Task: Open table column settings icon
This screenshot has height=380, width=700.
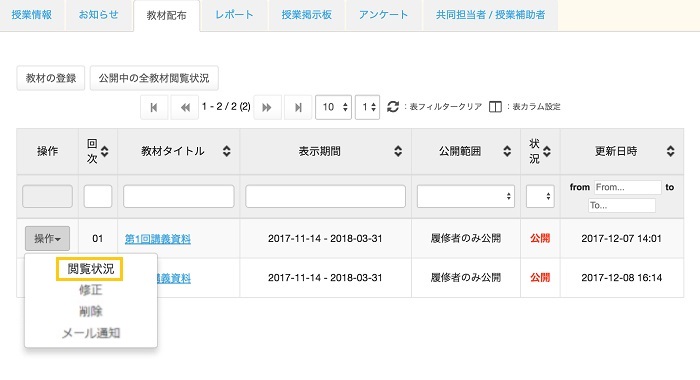Action: click(495, 107)
